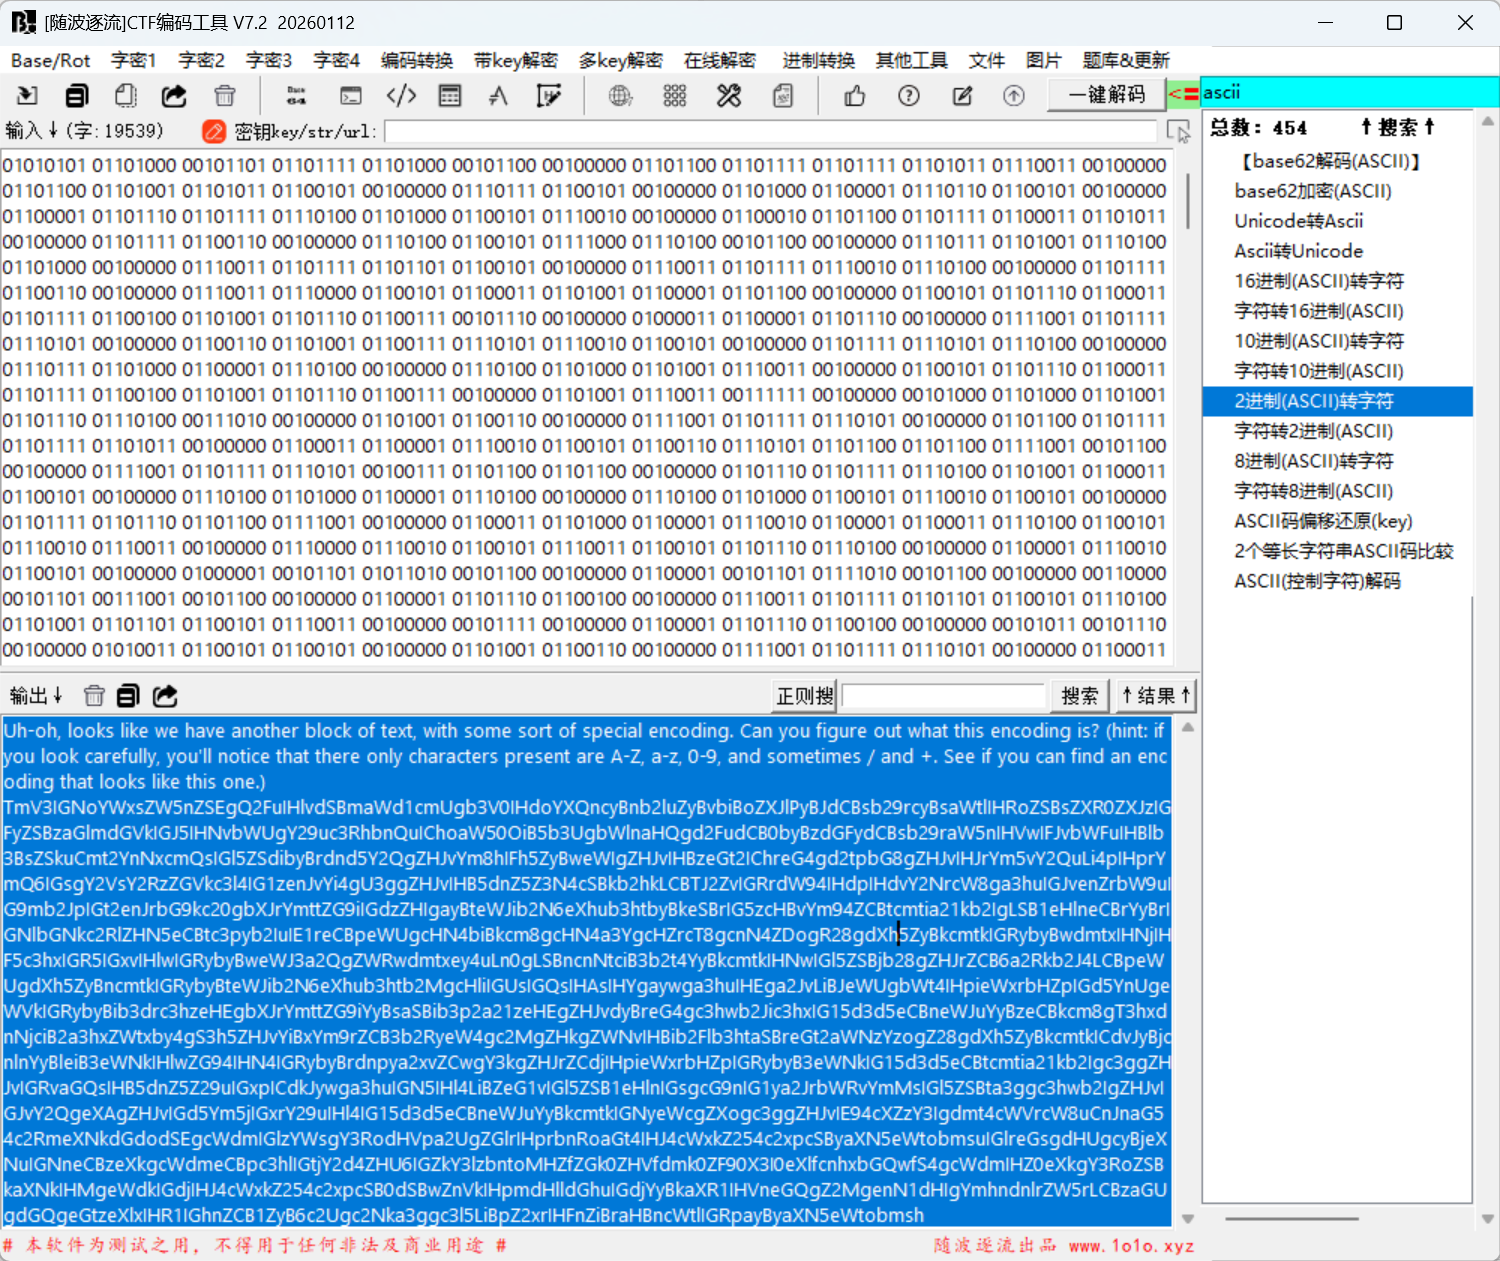This screenshot has height=1261, width=1500.
Task: Click the globe icon in the toolbar
Action: click(x=620, y=96)
